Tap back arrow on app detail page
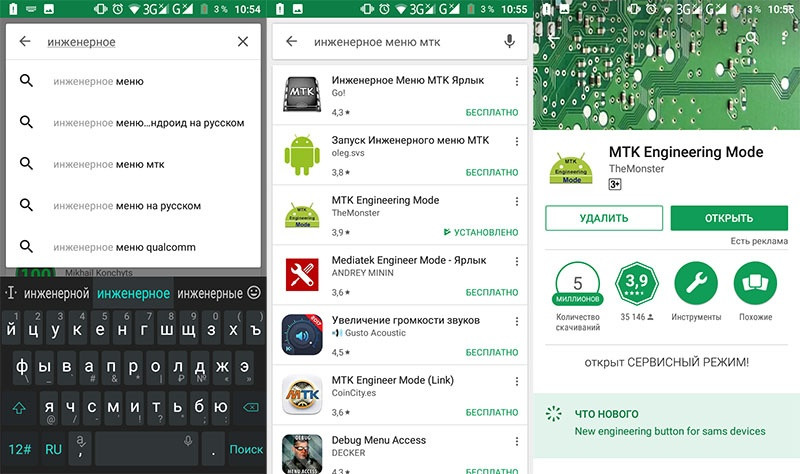Viewport: 800px width, 474px height. pyautogui.click(x=553, y=37)
